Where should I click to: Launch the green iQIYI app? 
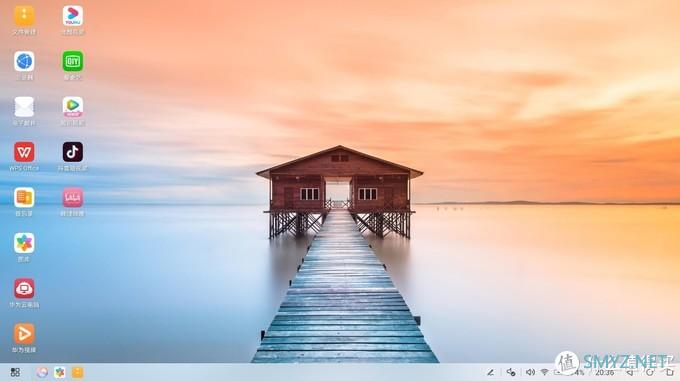point(72,62)
